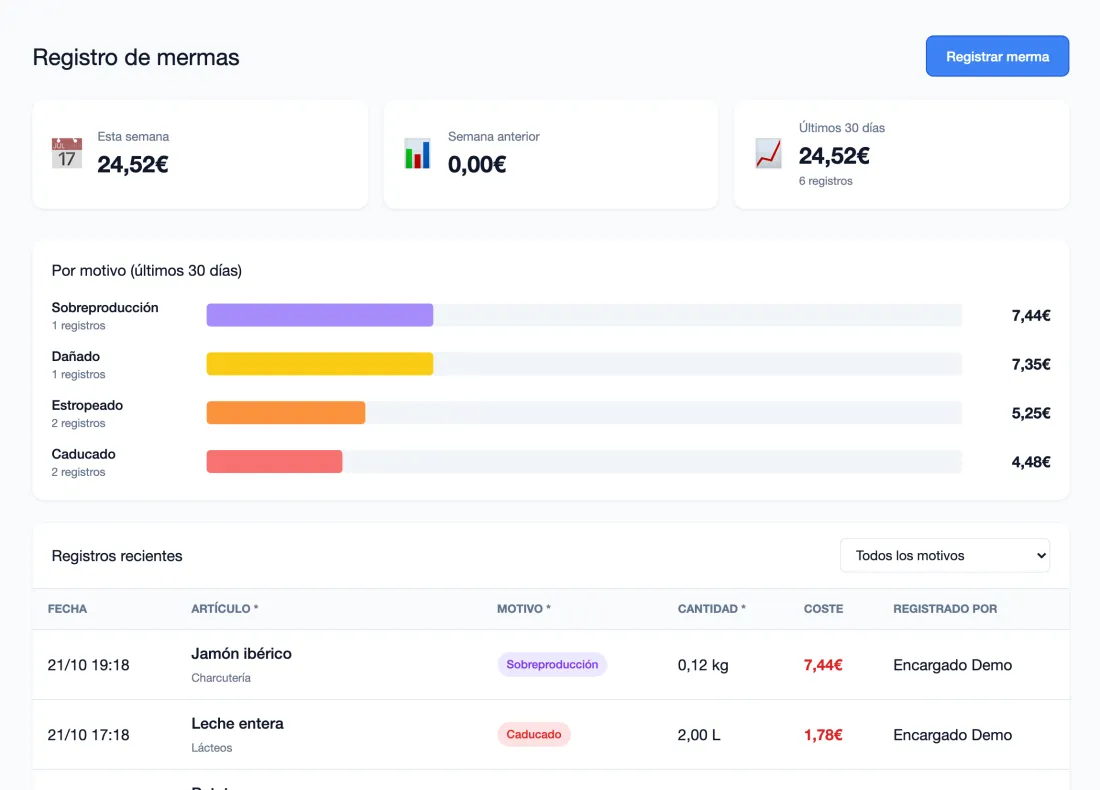Click the COSTE column header
The height and width of the screenshot is (790, 1100).
[x=824, y=609]
